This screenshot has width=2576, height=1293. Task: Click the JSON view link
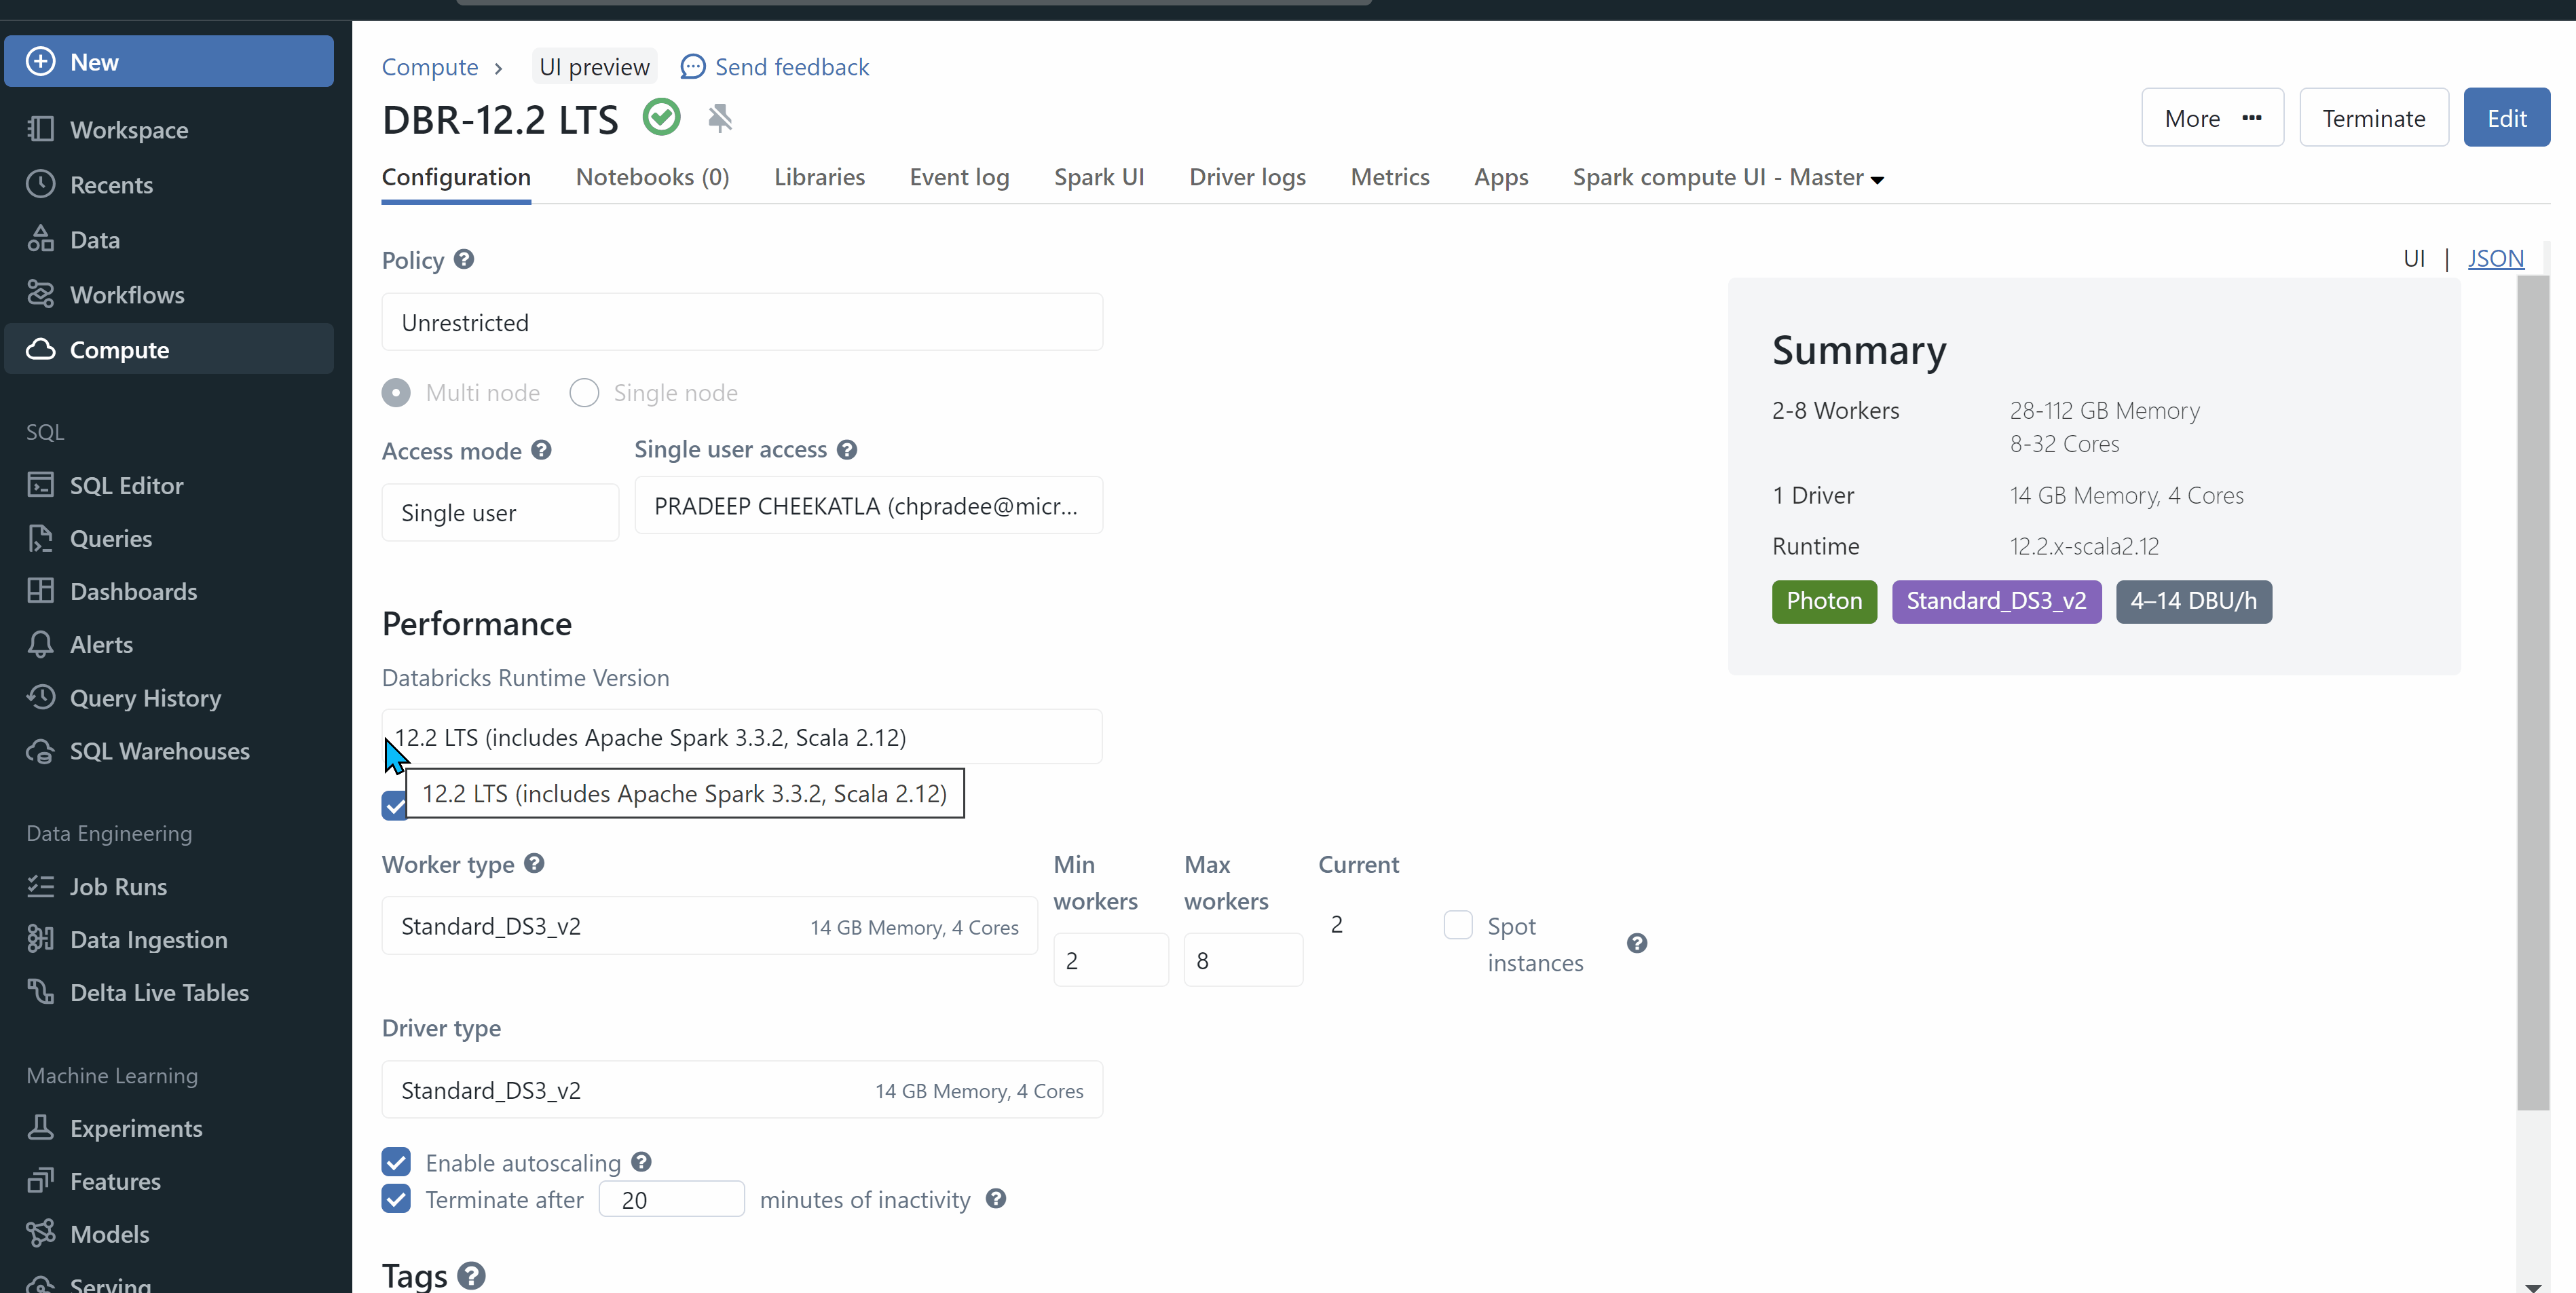[x=2495, y=258]
